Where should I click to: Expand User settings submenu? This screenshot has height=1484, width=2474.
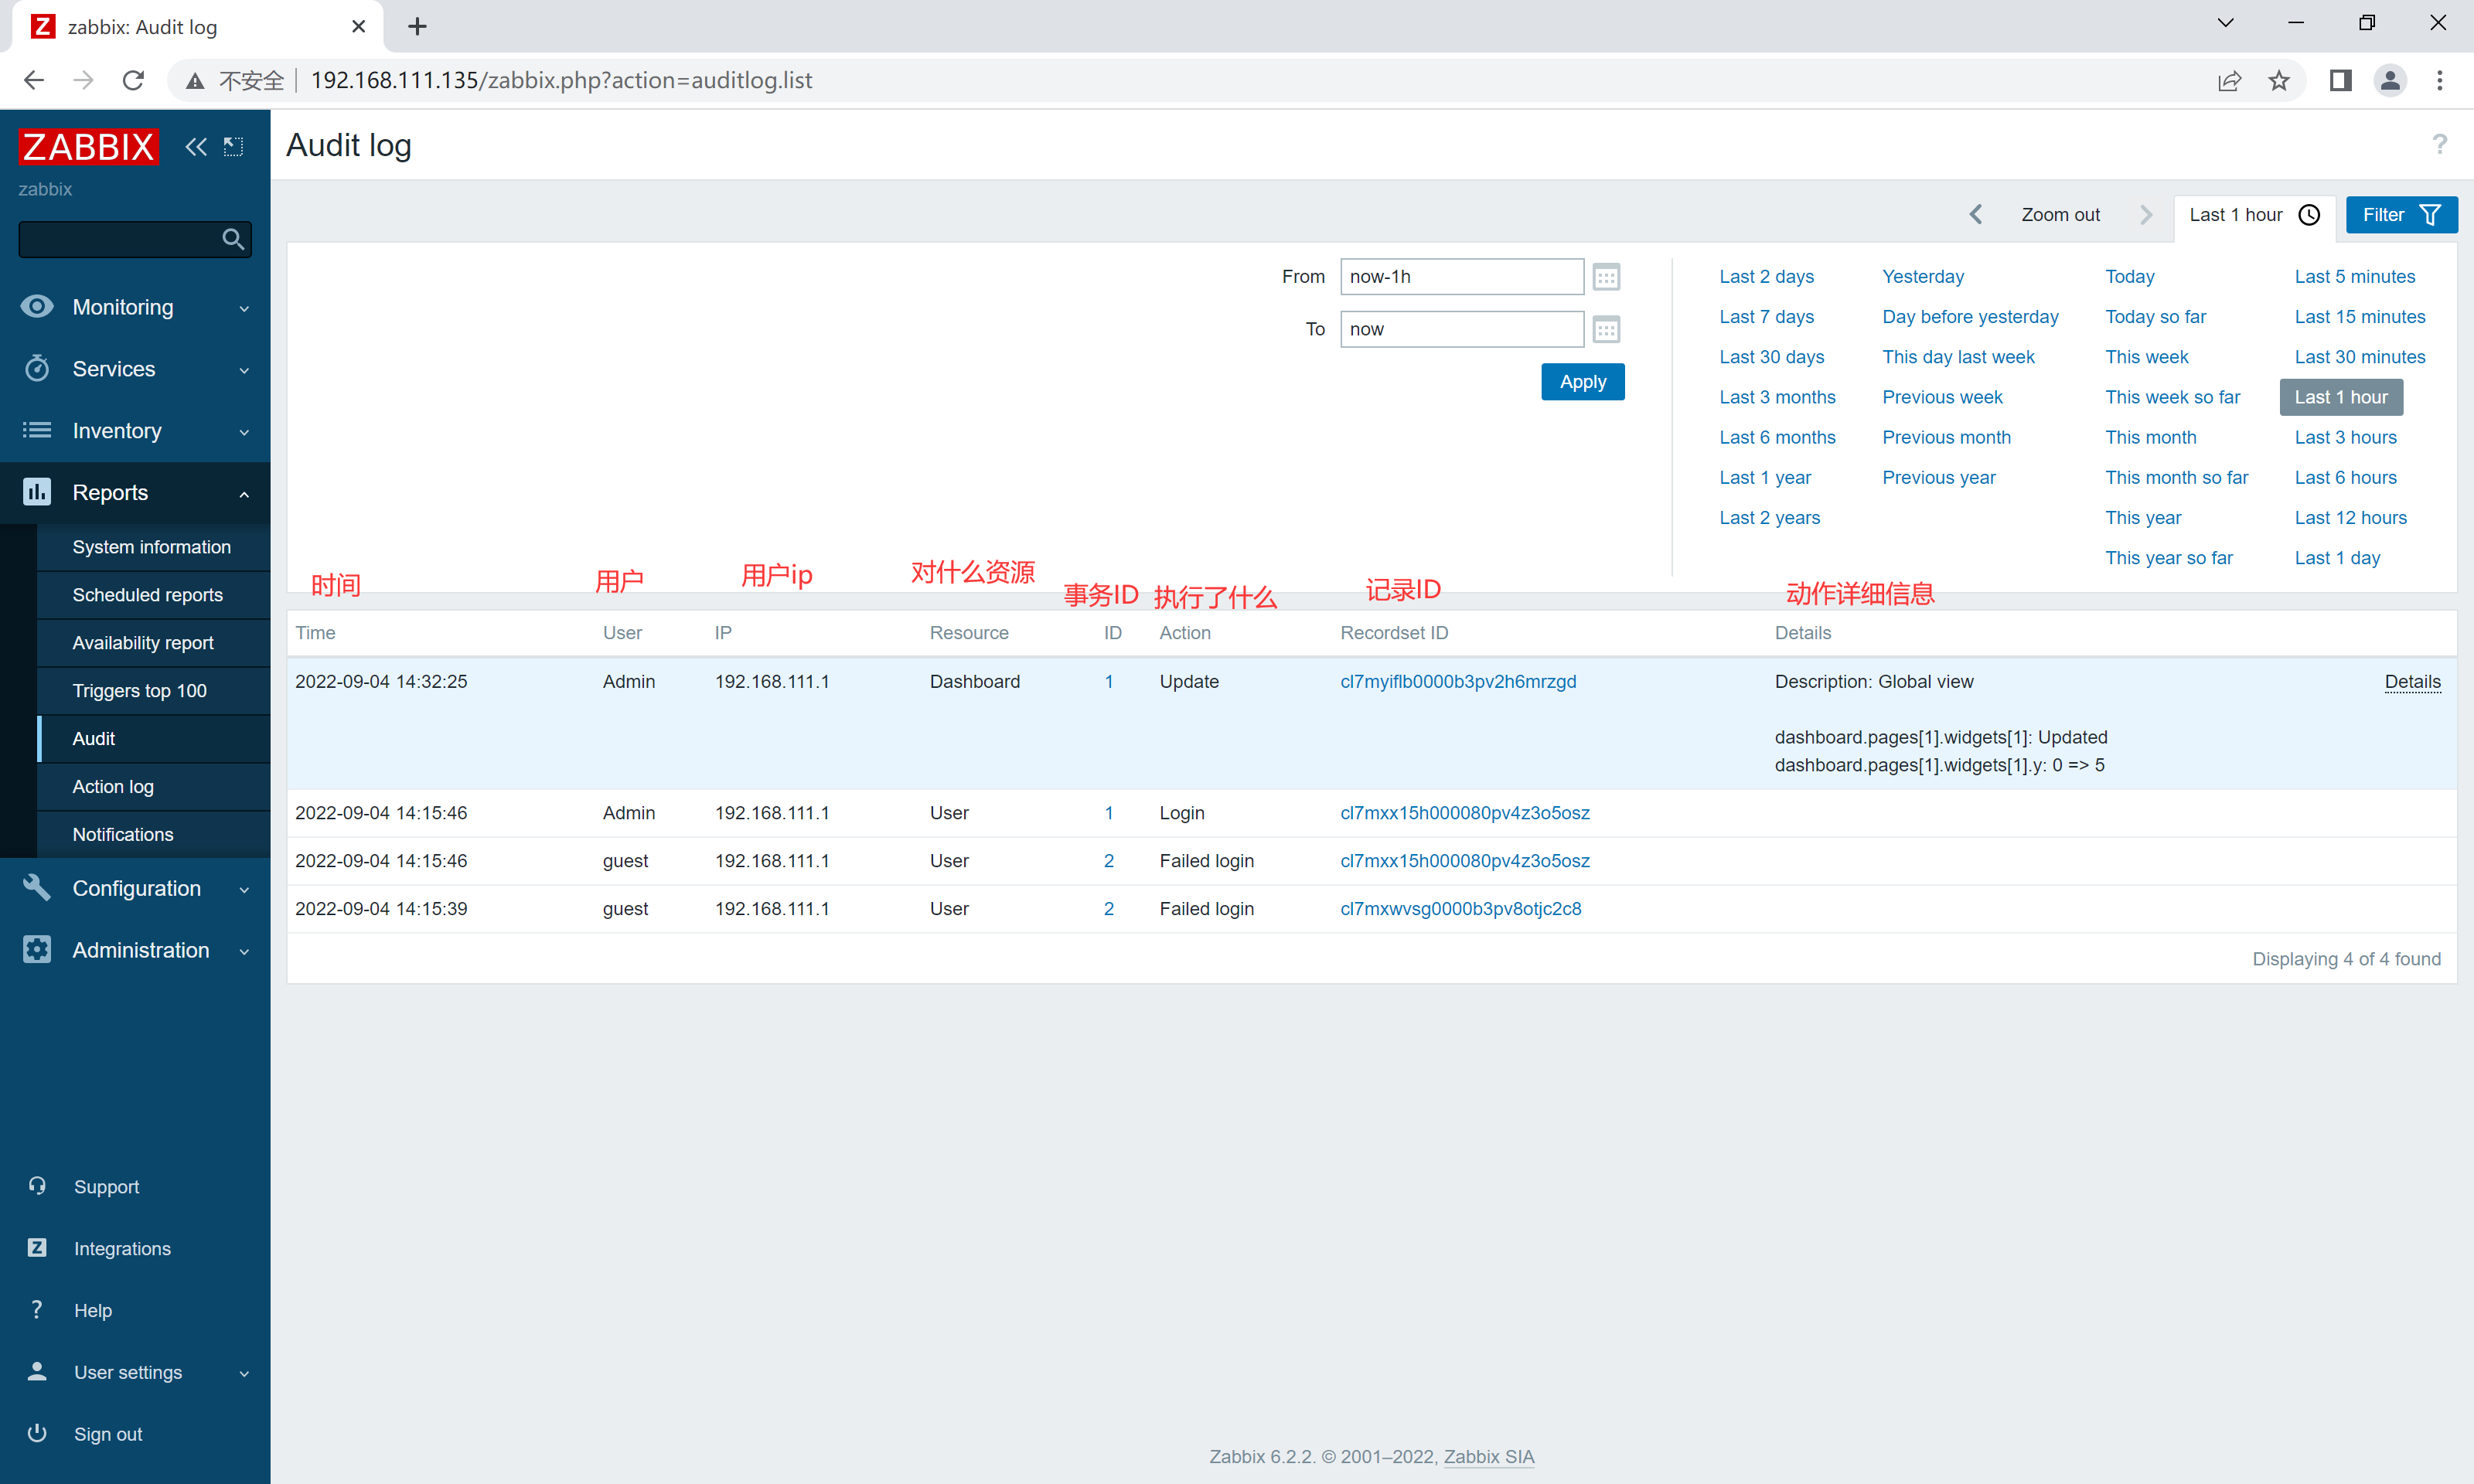[244, 1373]
